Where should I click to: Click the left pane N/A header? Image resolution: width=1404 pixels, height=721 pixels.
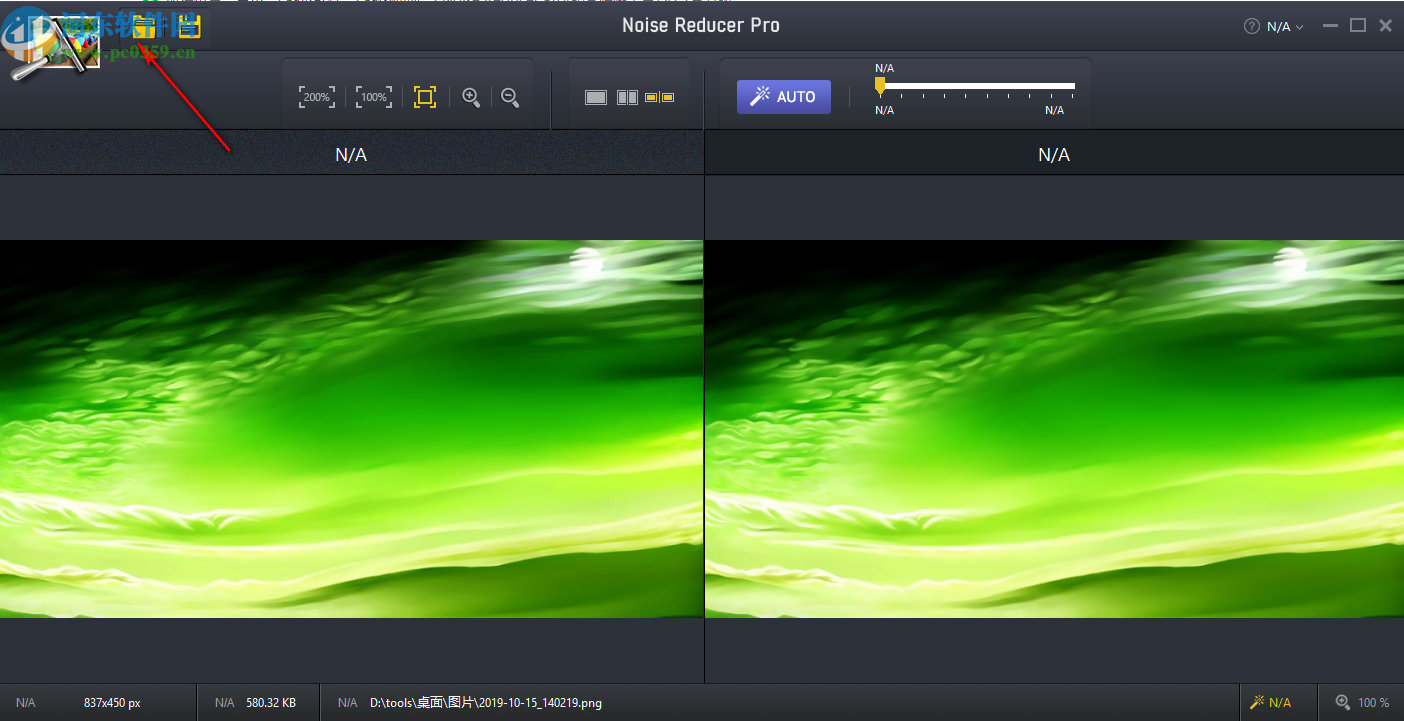click(351, 154)
